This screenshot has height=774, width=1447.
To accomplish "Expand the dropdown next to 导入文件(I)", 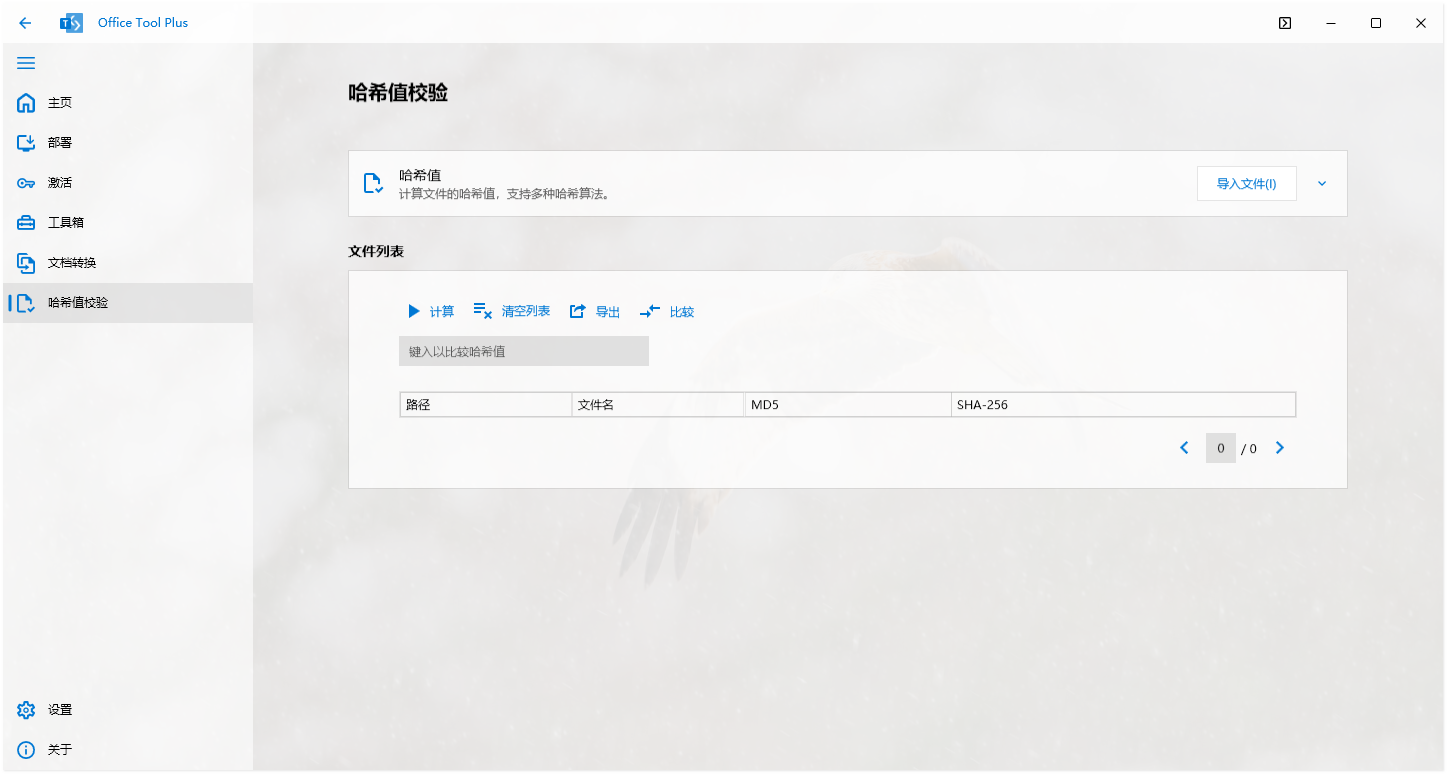I will 1321,183.
